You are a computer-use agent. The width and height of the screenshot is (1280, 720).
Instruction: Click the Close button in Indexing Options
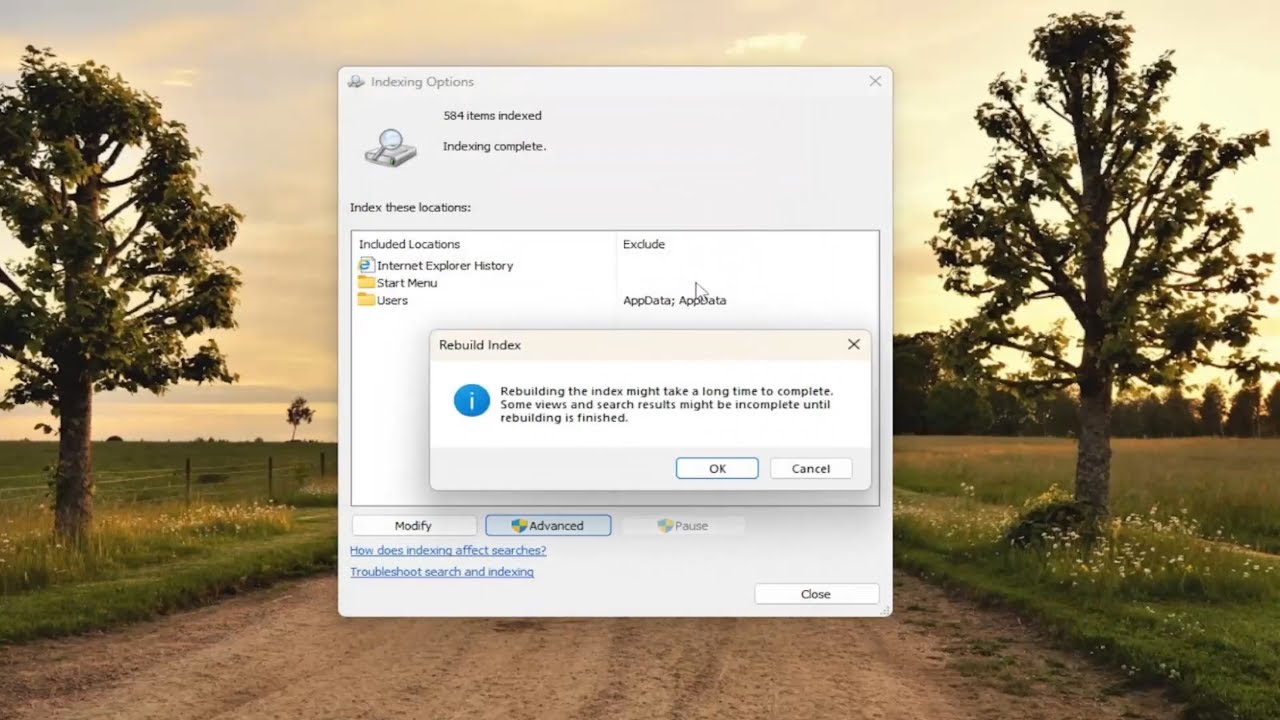point(816,594)
